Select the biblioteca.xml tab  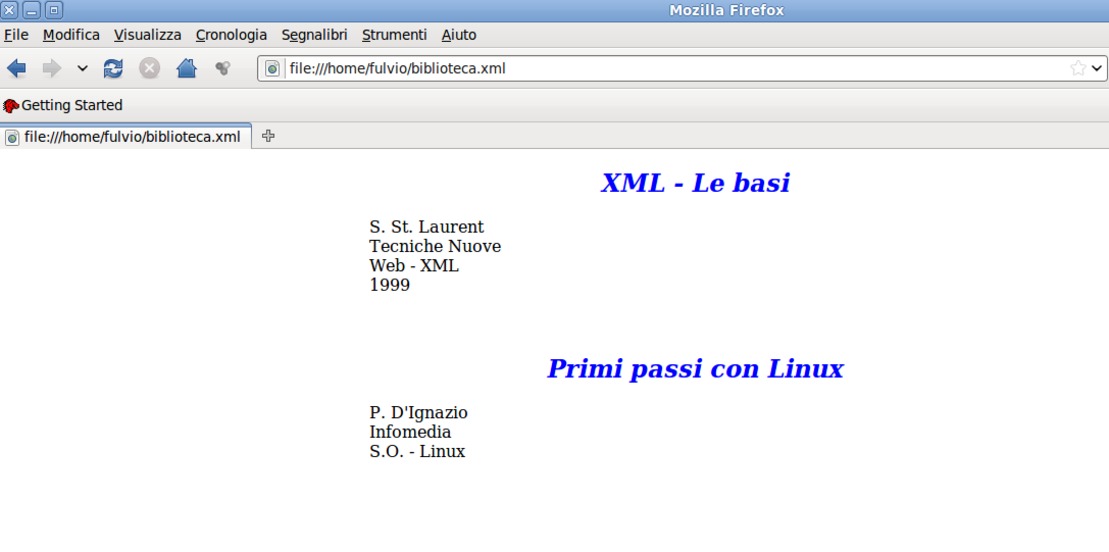pos(125,137)
